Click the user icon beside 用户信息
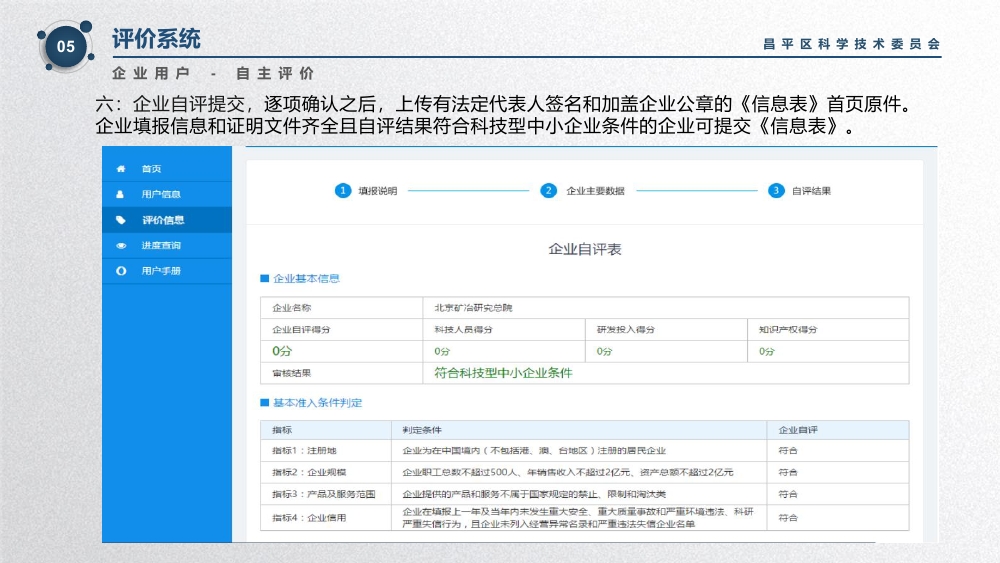This screenshot has width=1000, height=563. click(x=120, y=194)
